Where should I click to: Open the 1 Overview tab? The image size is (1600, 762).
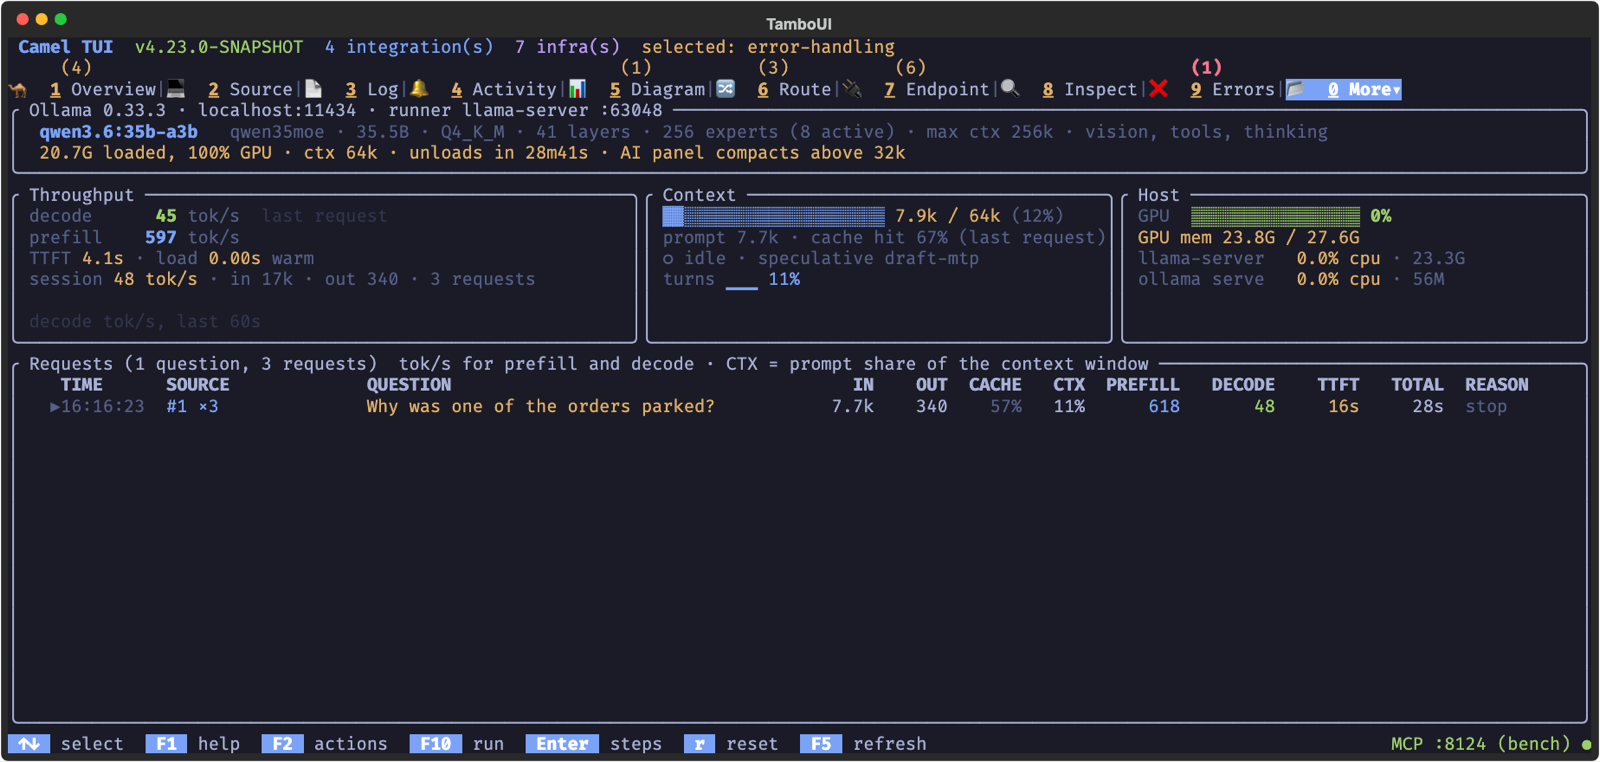point(103,90)
